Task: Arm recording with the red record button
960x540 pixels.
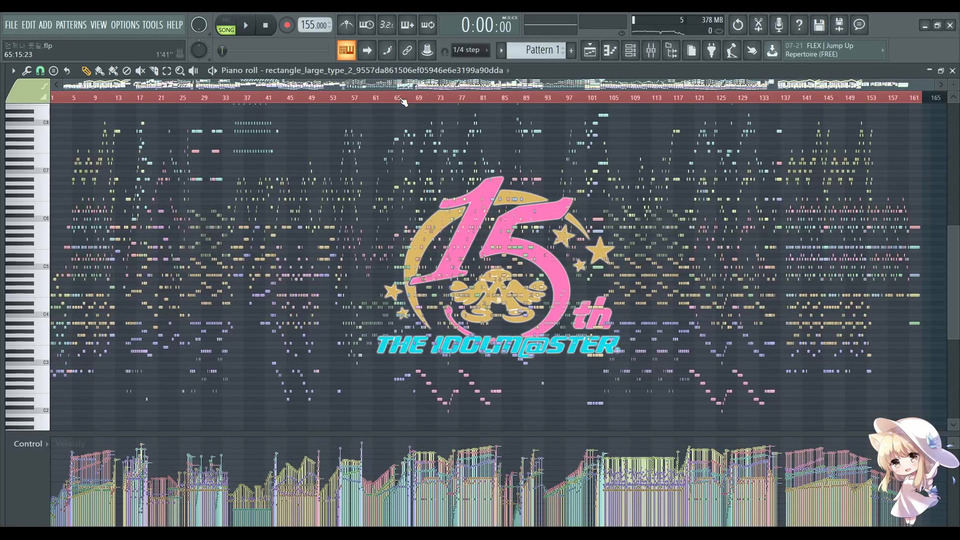Action: 286,25
